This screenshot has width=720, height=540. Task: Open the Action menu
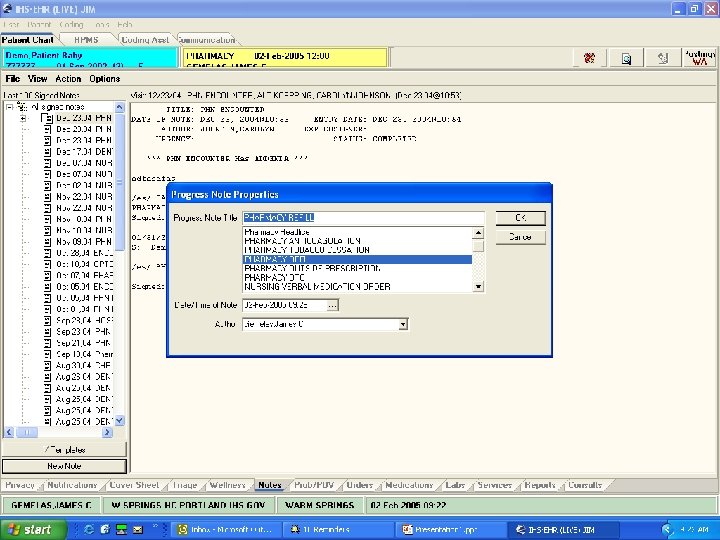point(68,79)
